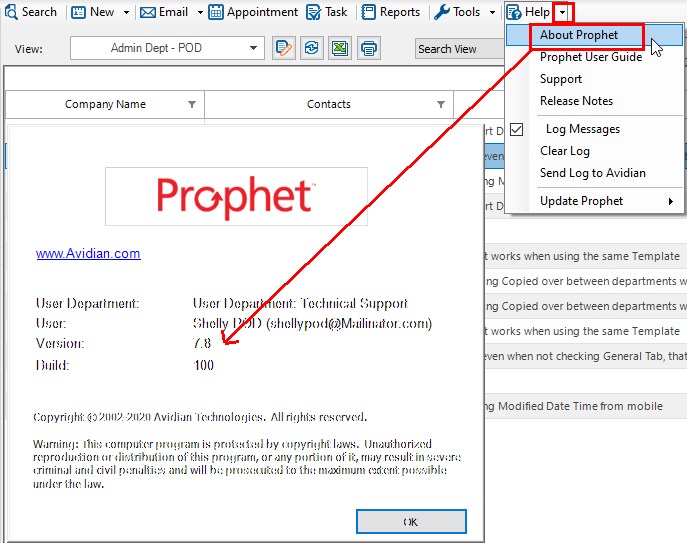Screen dimensions: 687x543
Task: Expand the Email button dropdown arrow
Action: click(200, 13)
